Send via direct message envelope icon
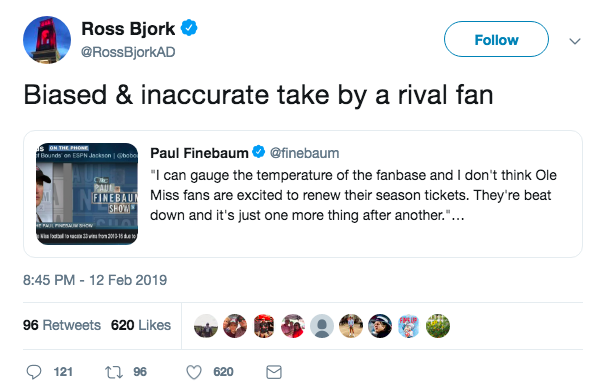The image size is (596, 385). [274, 372]
